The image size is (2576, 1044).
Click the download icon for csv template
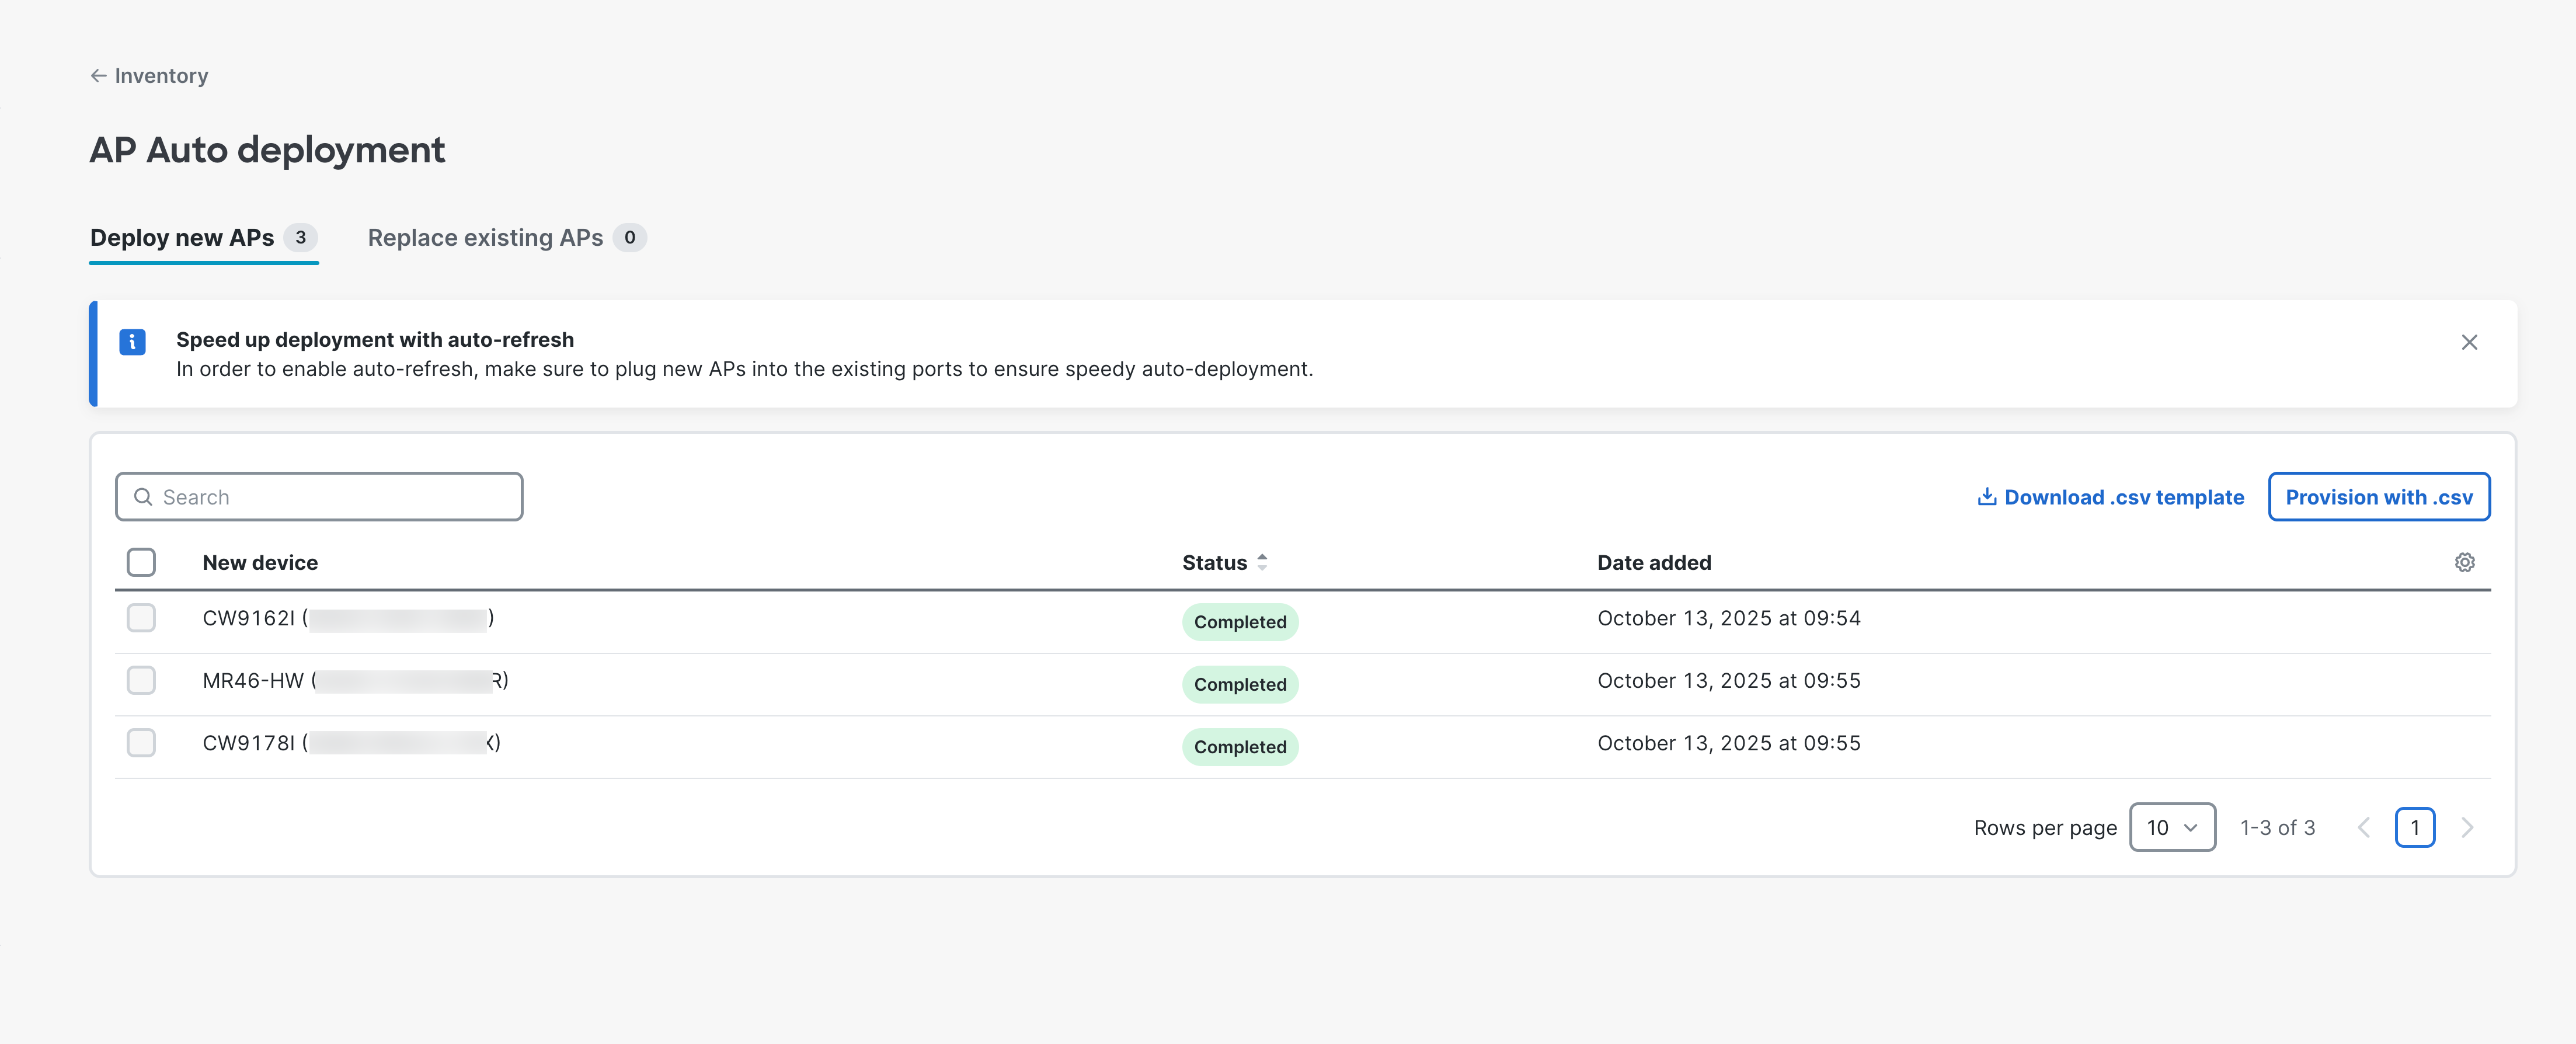coord(1986,497)
